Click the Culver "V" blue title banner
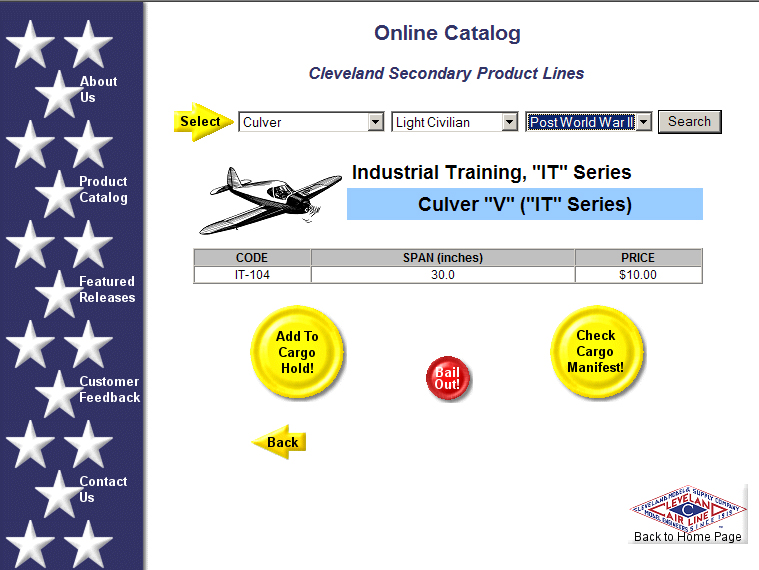This screenshot has height=570, width=759. [524, 205]
